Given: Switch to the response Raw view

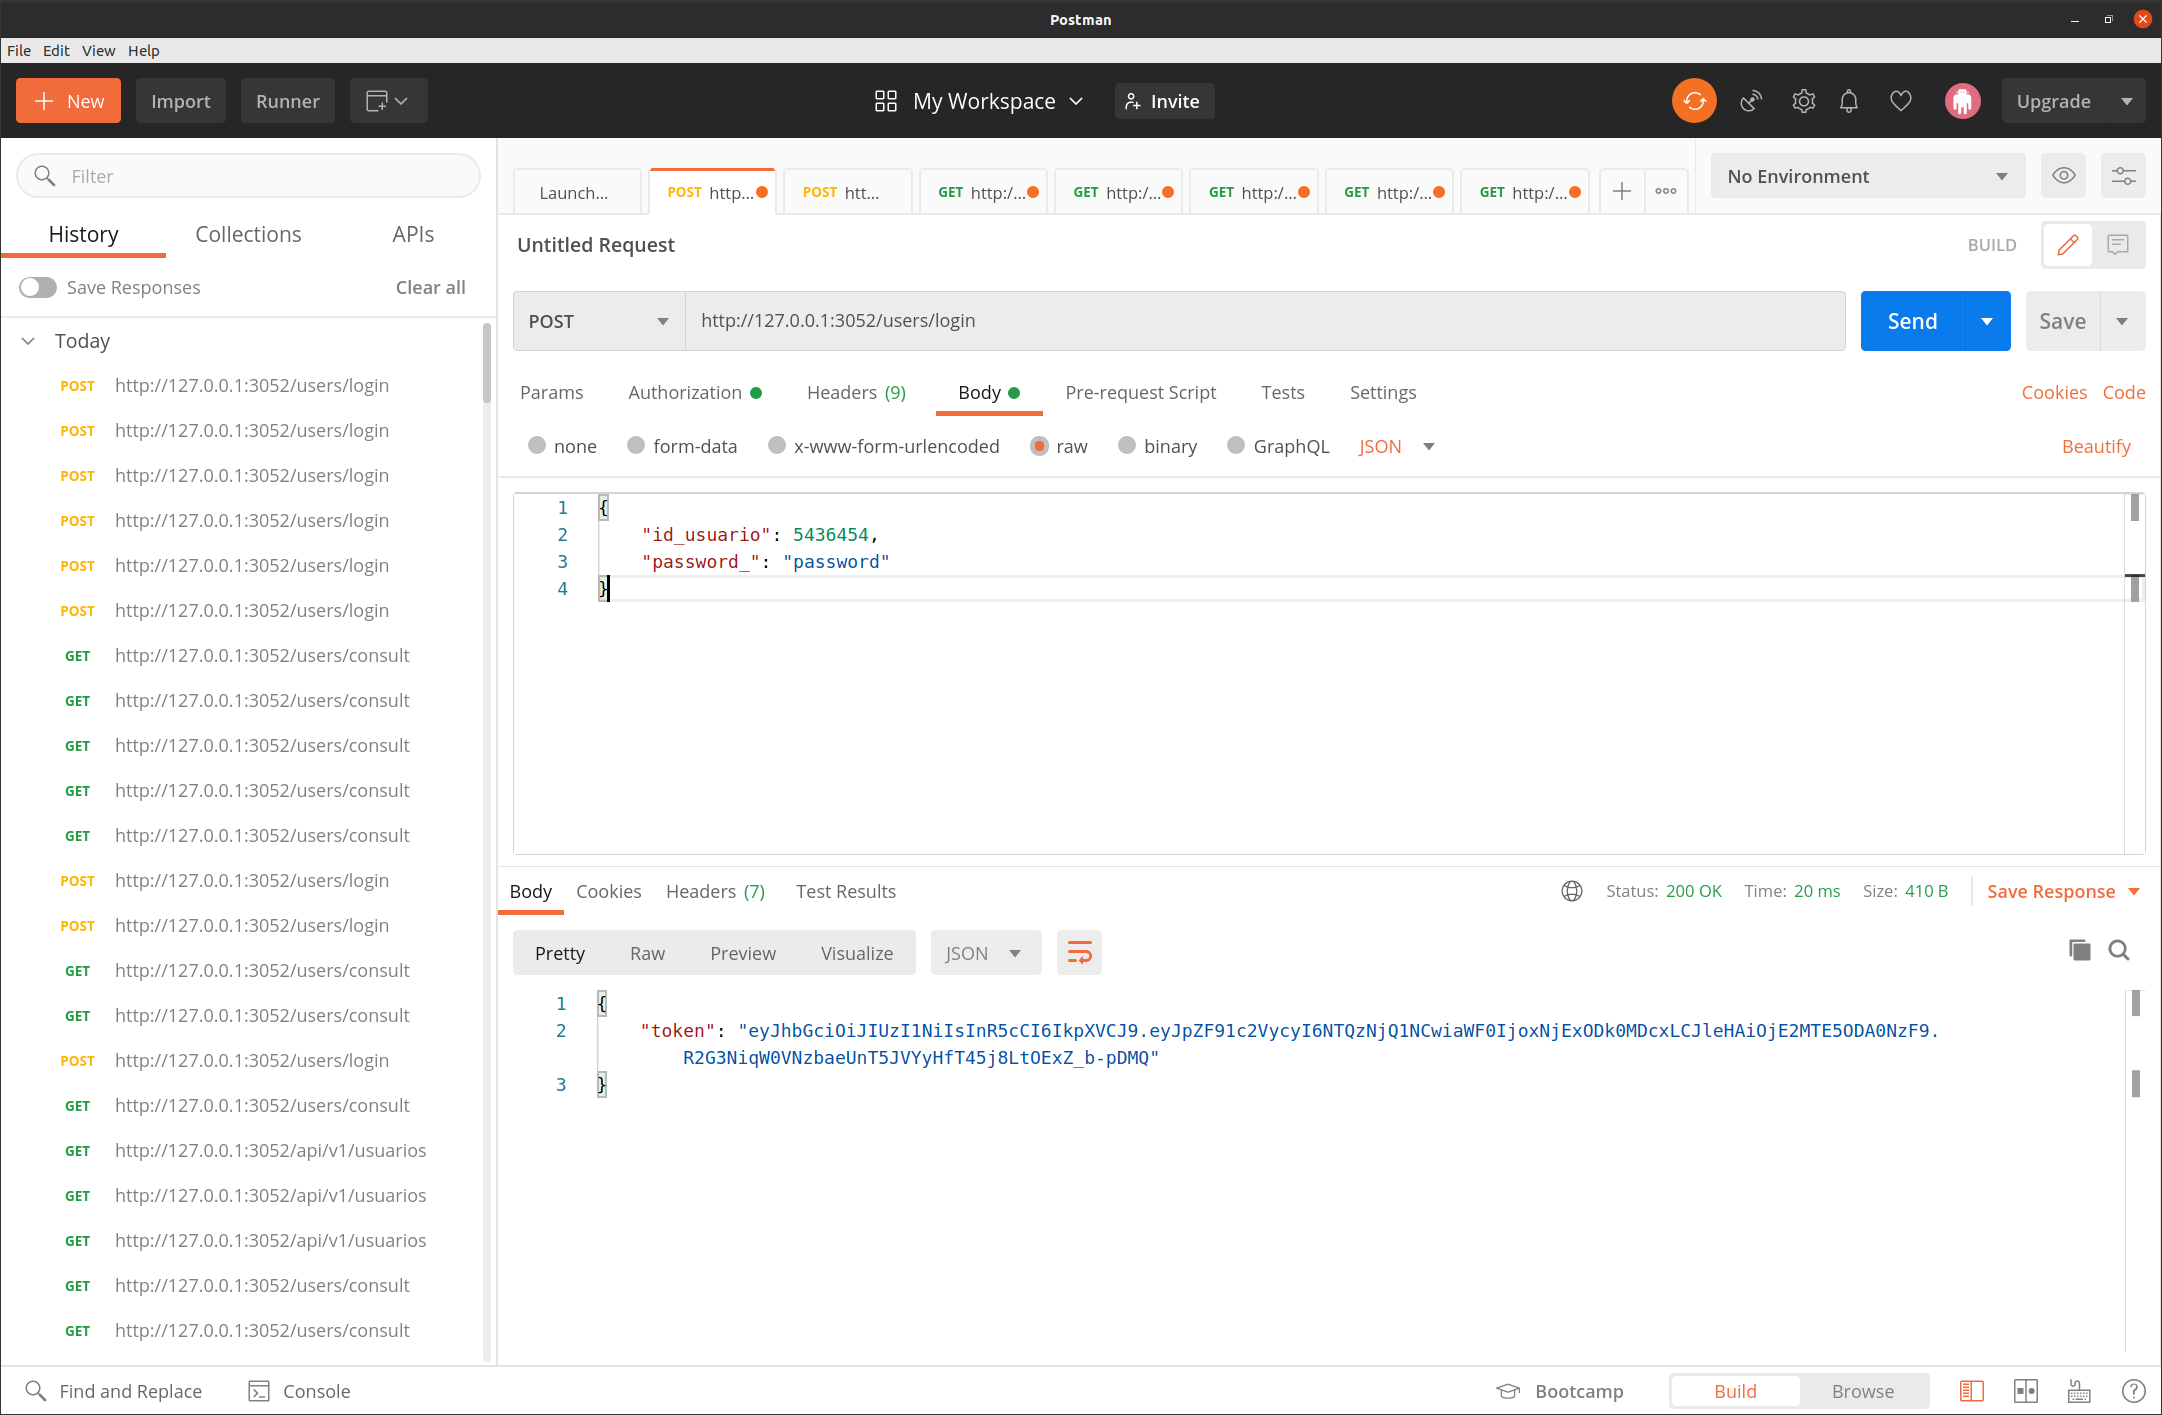Looking at the screenshot, I should point(647,953).
